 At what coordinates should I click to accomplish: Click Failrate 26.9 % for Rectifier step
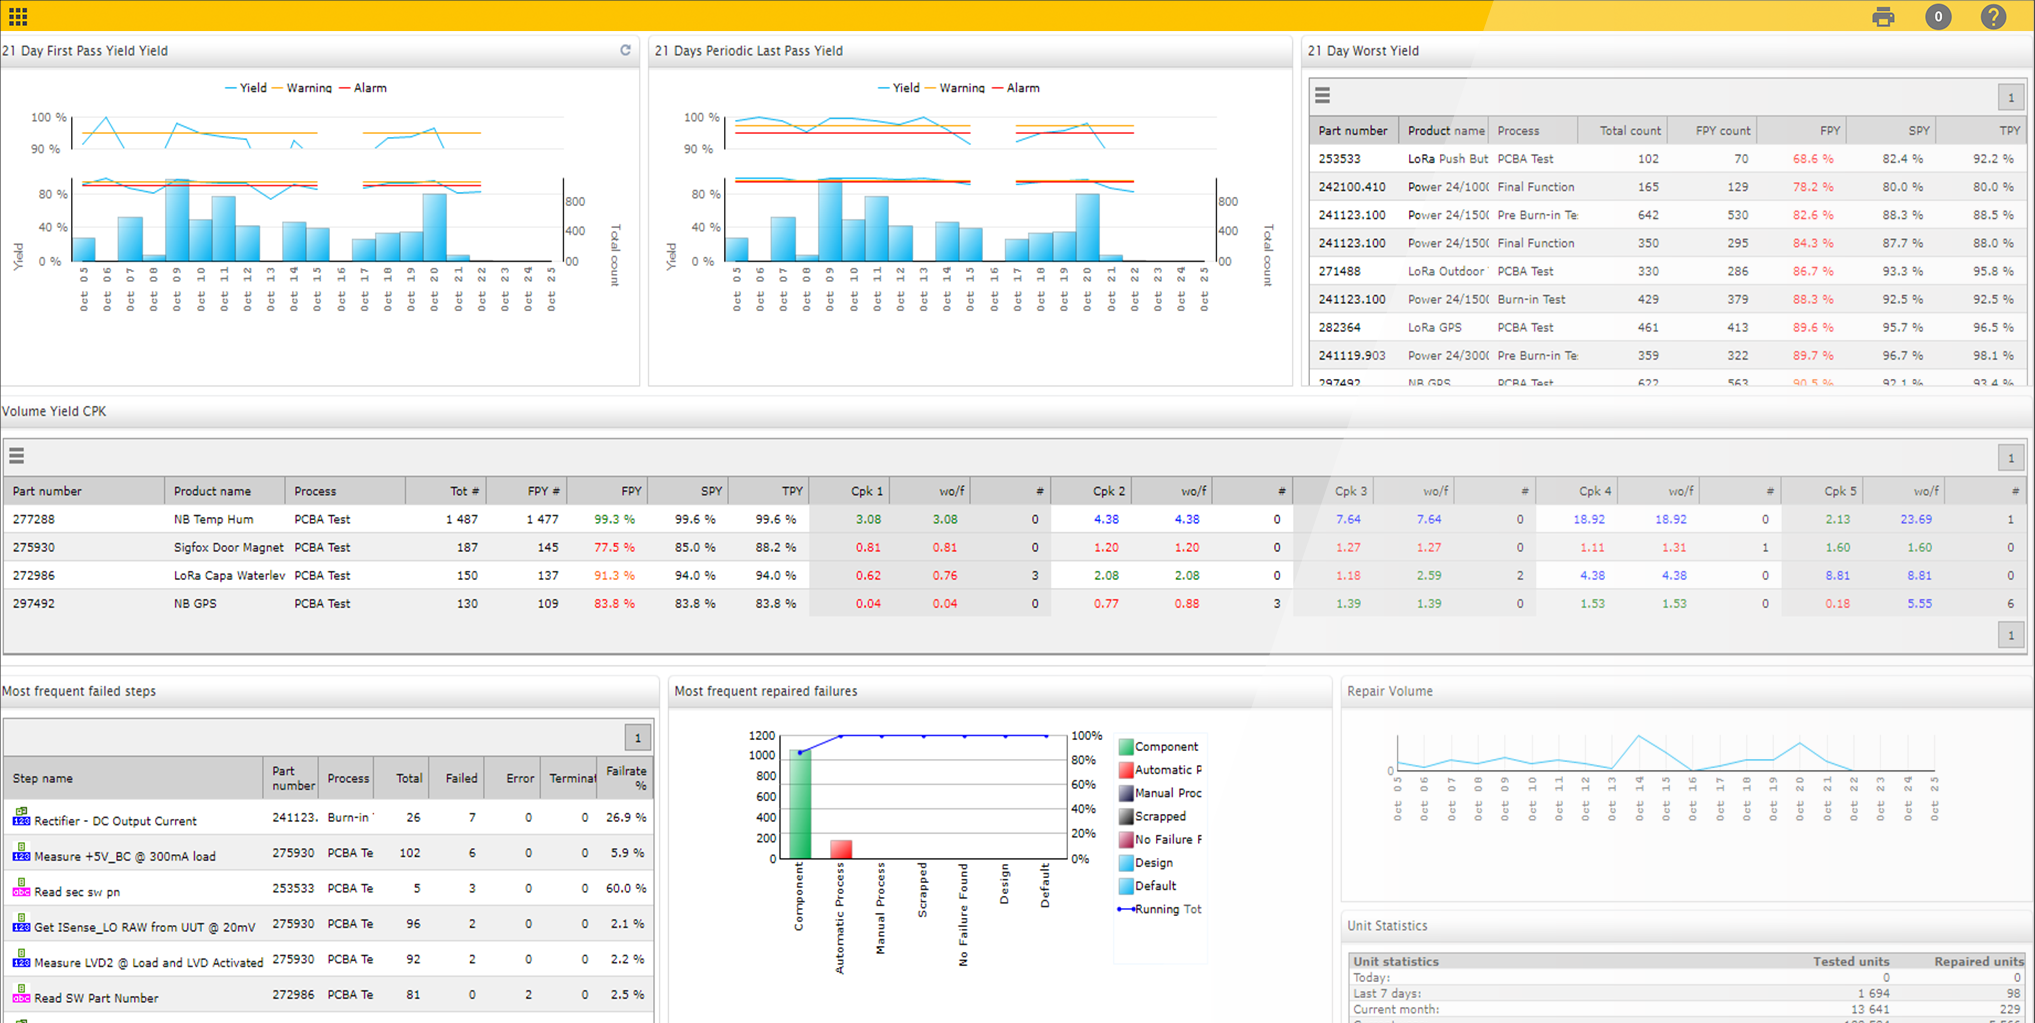tap(626, 817)
